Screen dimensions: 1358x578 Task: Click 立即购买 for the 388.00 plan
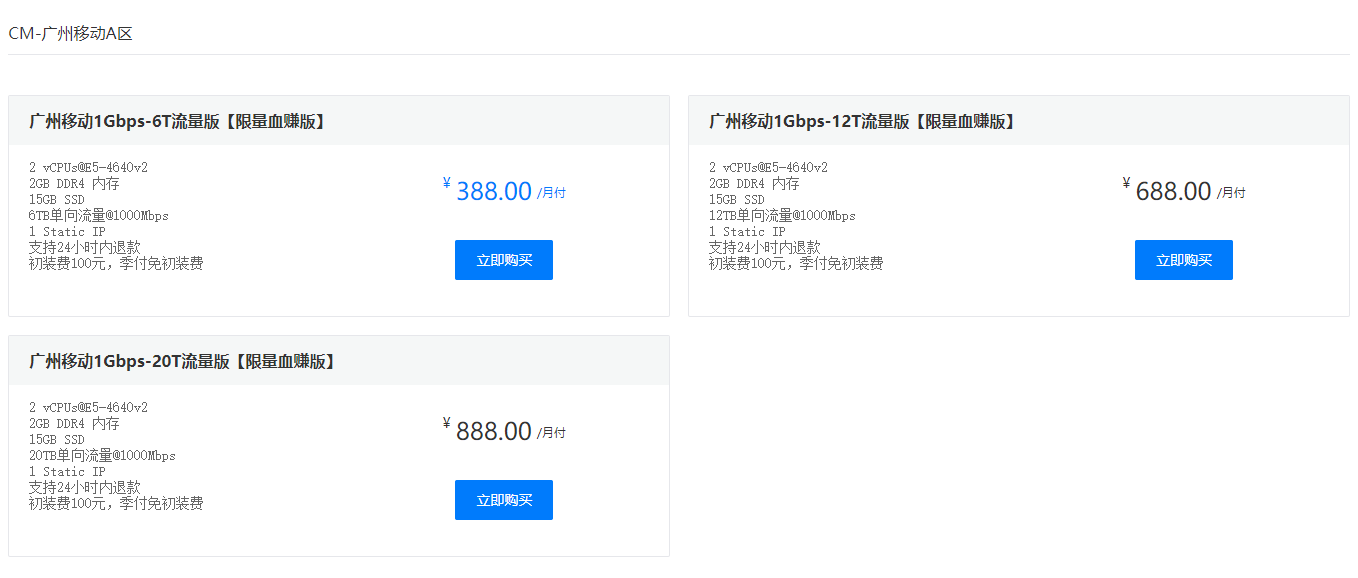504,260
